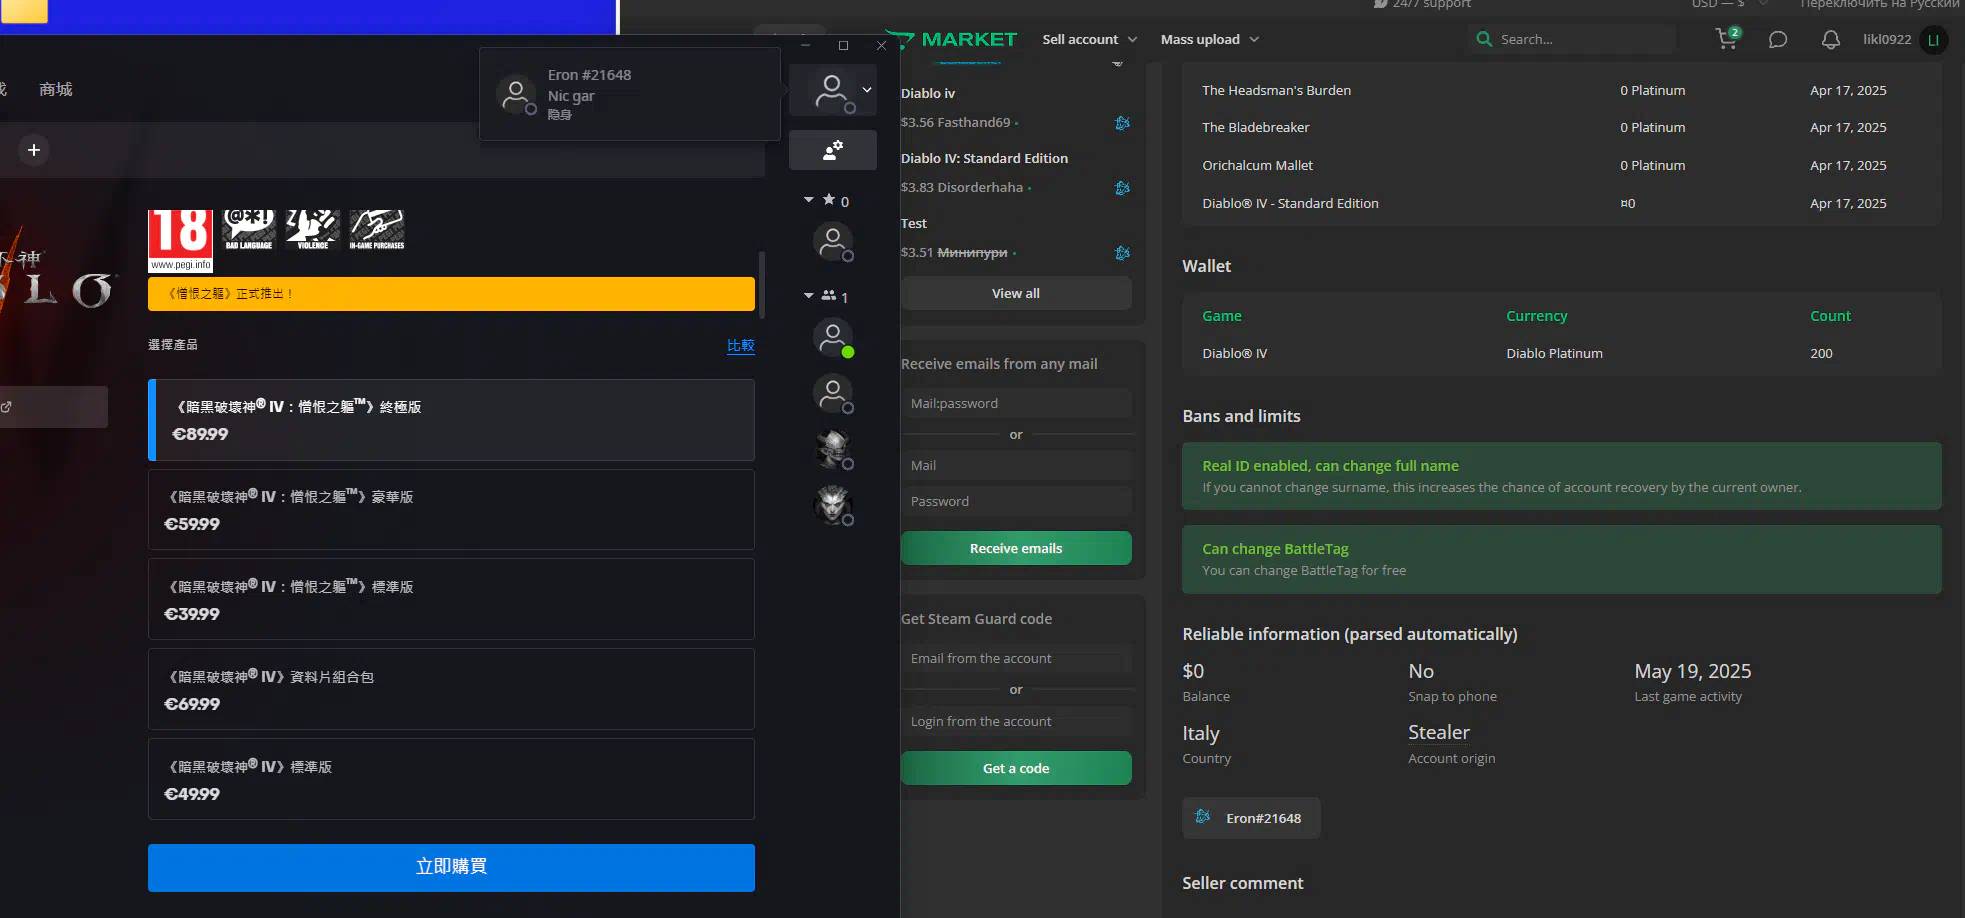The height and width of the screenshot is (918, 1965).
Task: Select the €69.99 資料片組合包 option
Action: click(x=451, y=690)
